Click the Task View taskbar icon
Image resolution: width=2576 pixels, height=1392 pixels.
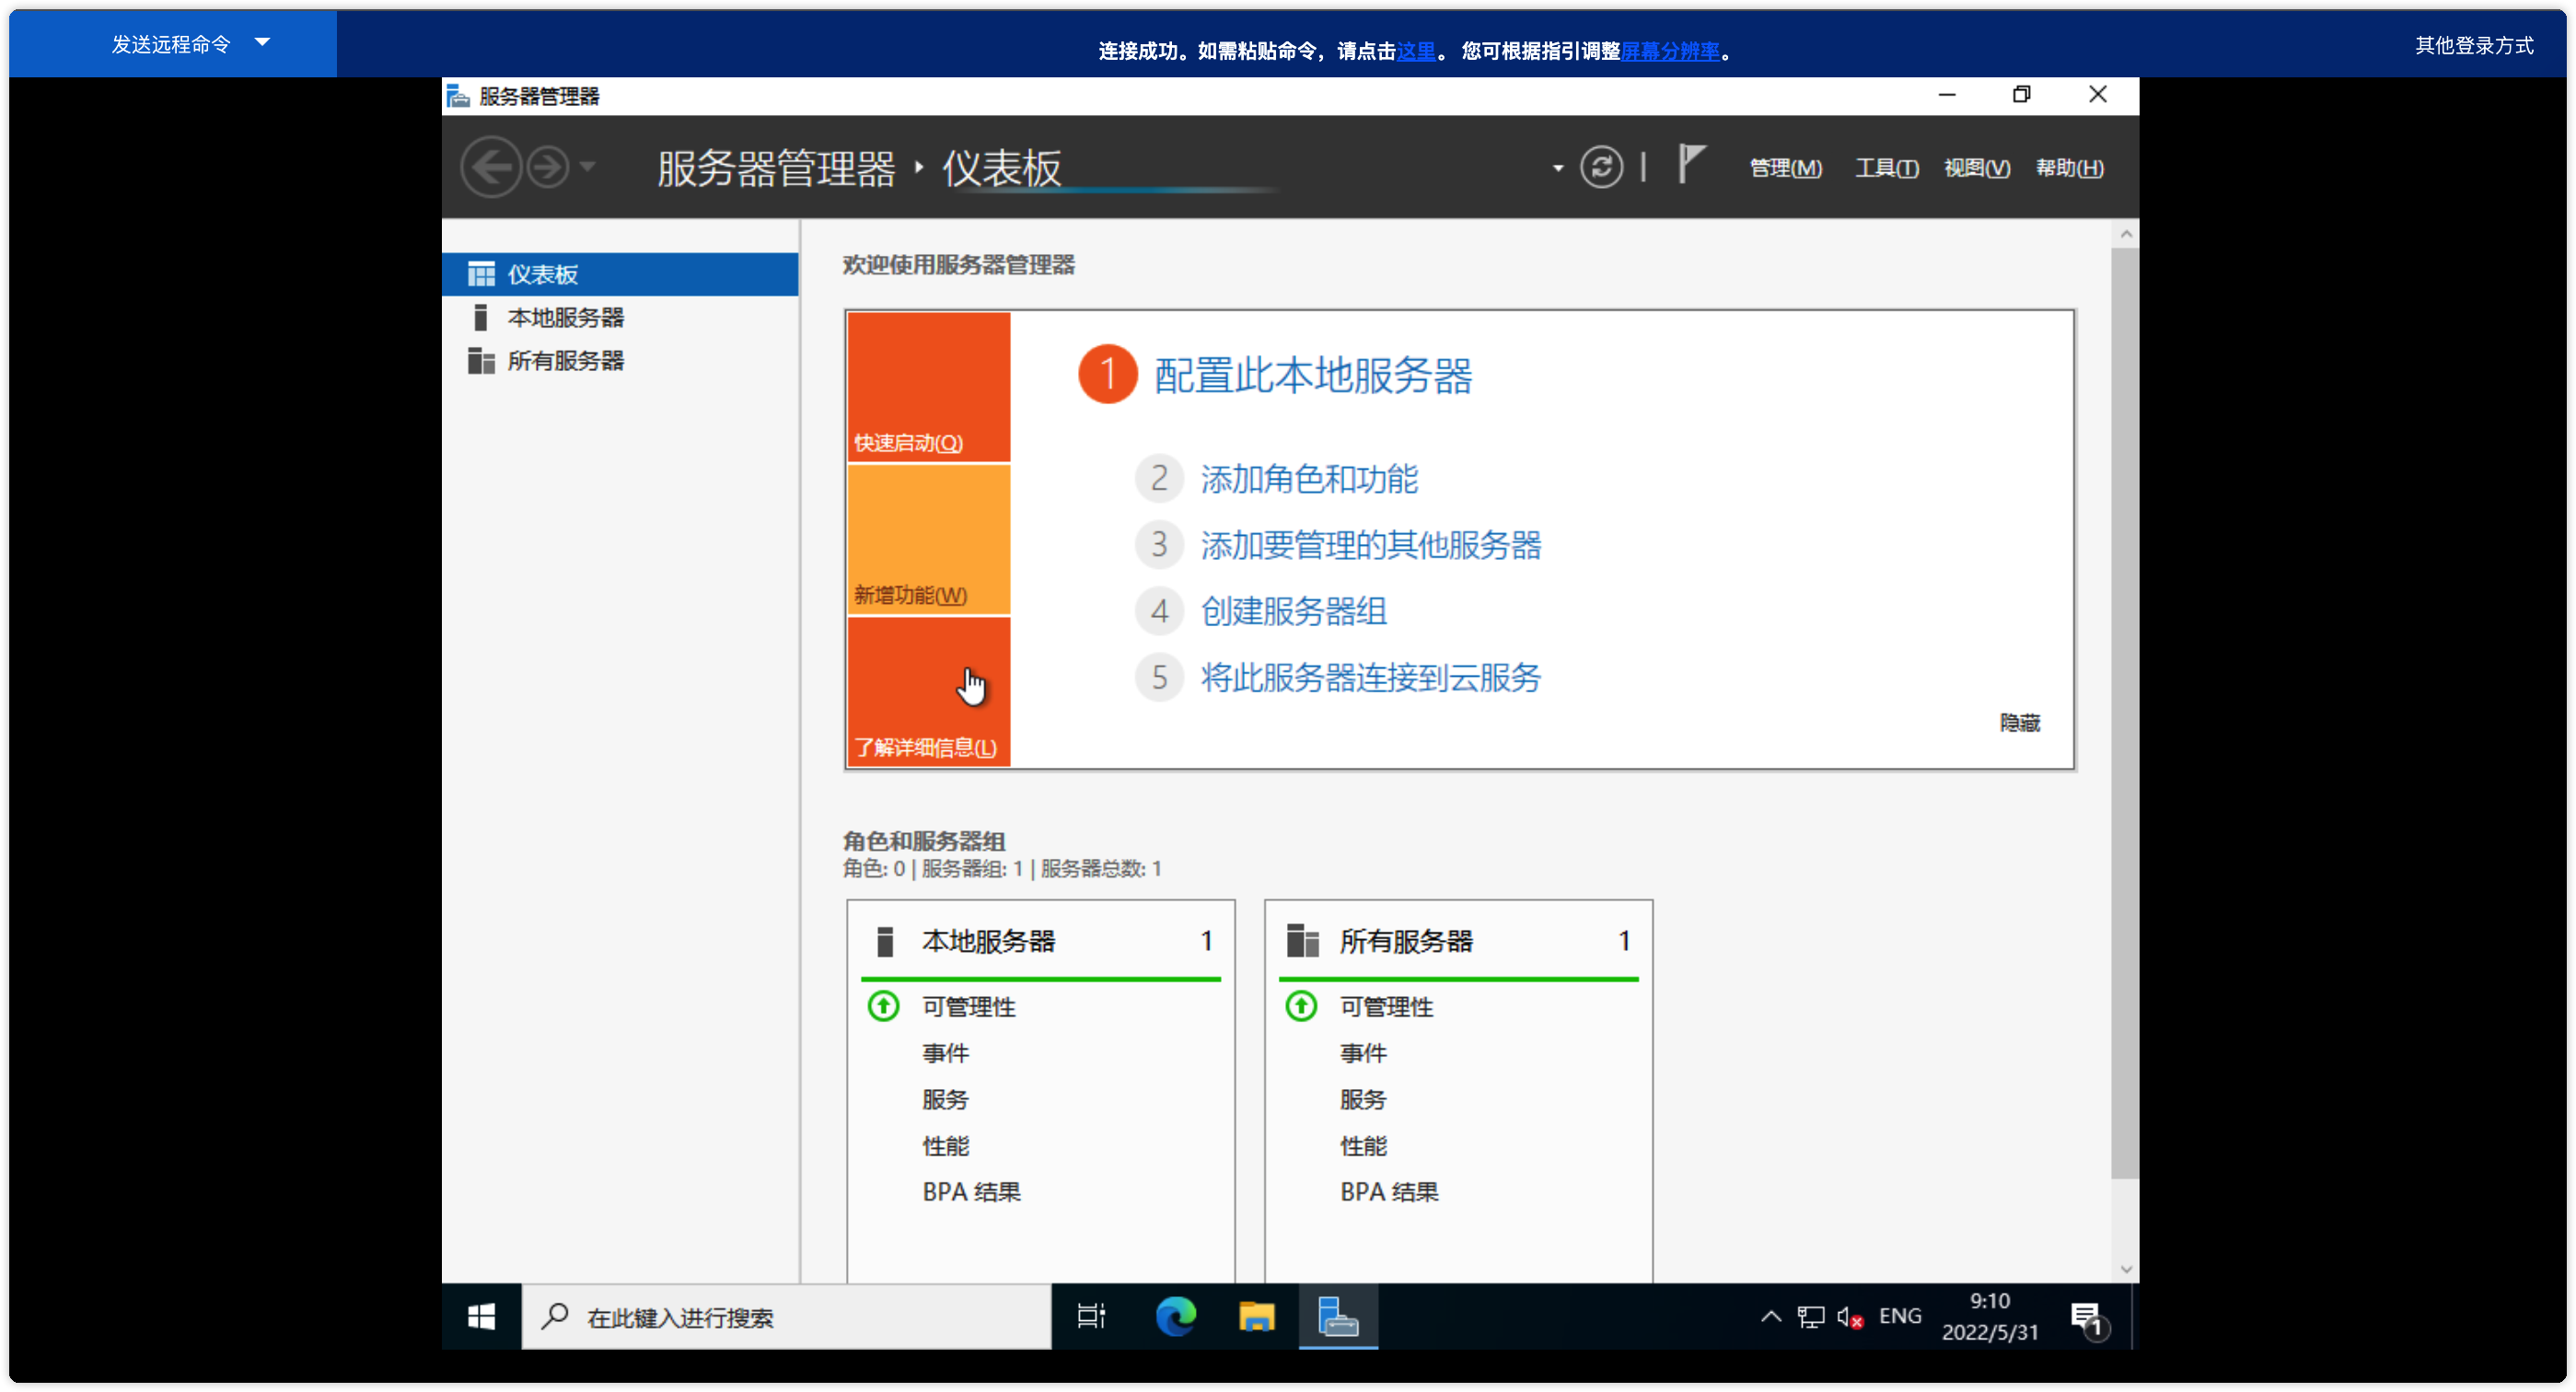pyautogui.click(x=1091, y=1316)
